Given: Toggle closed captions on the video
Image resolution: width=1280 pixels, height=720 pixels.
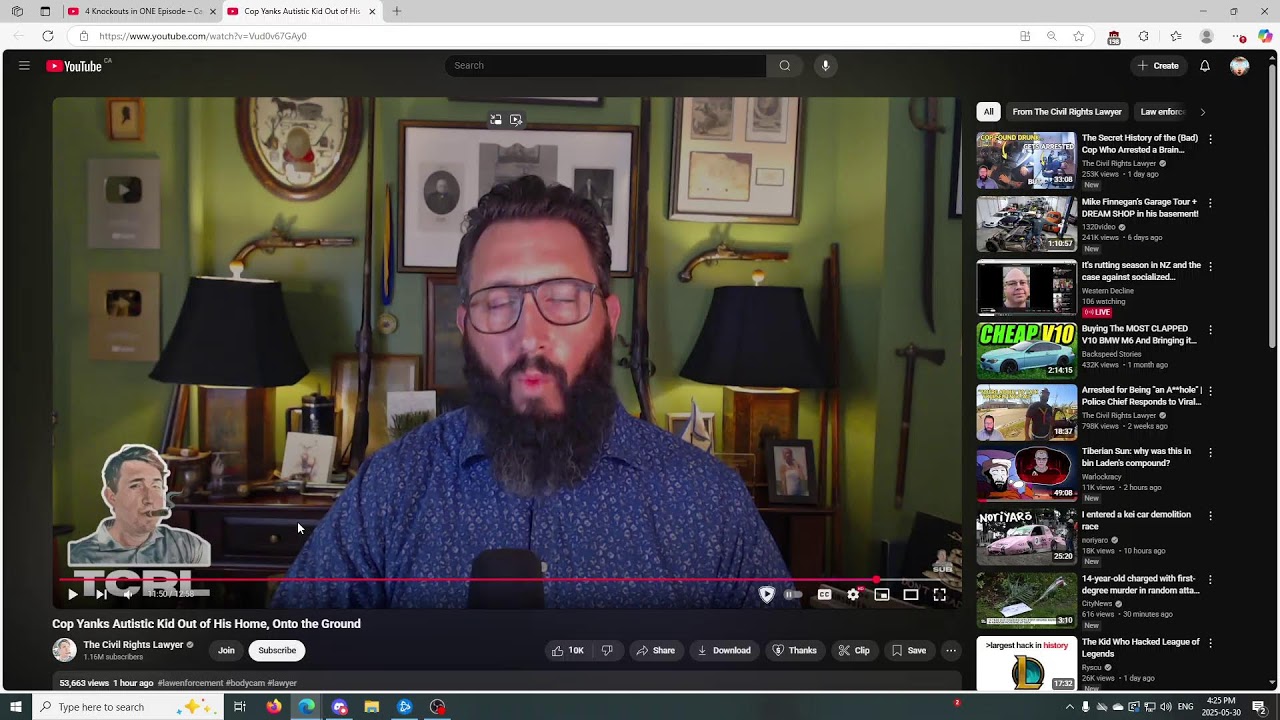Looking at the screenshot, I should (x=824, y=594).
